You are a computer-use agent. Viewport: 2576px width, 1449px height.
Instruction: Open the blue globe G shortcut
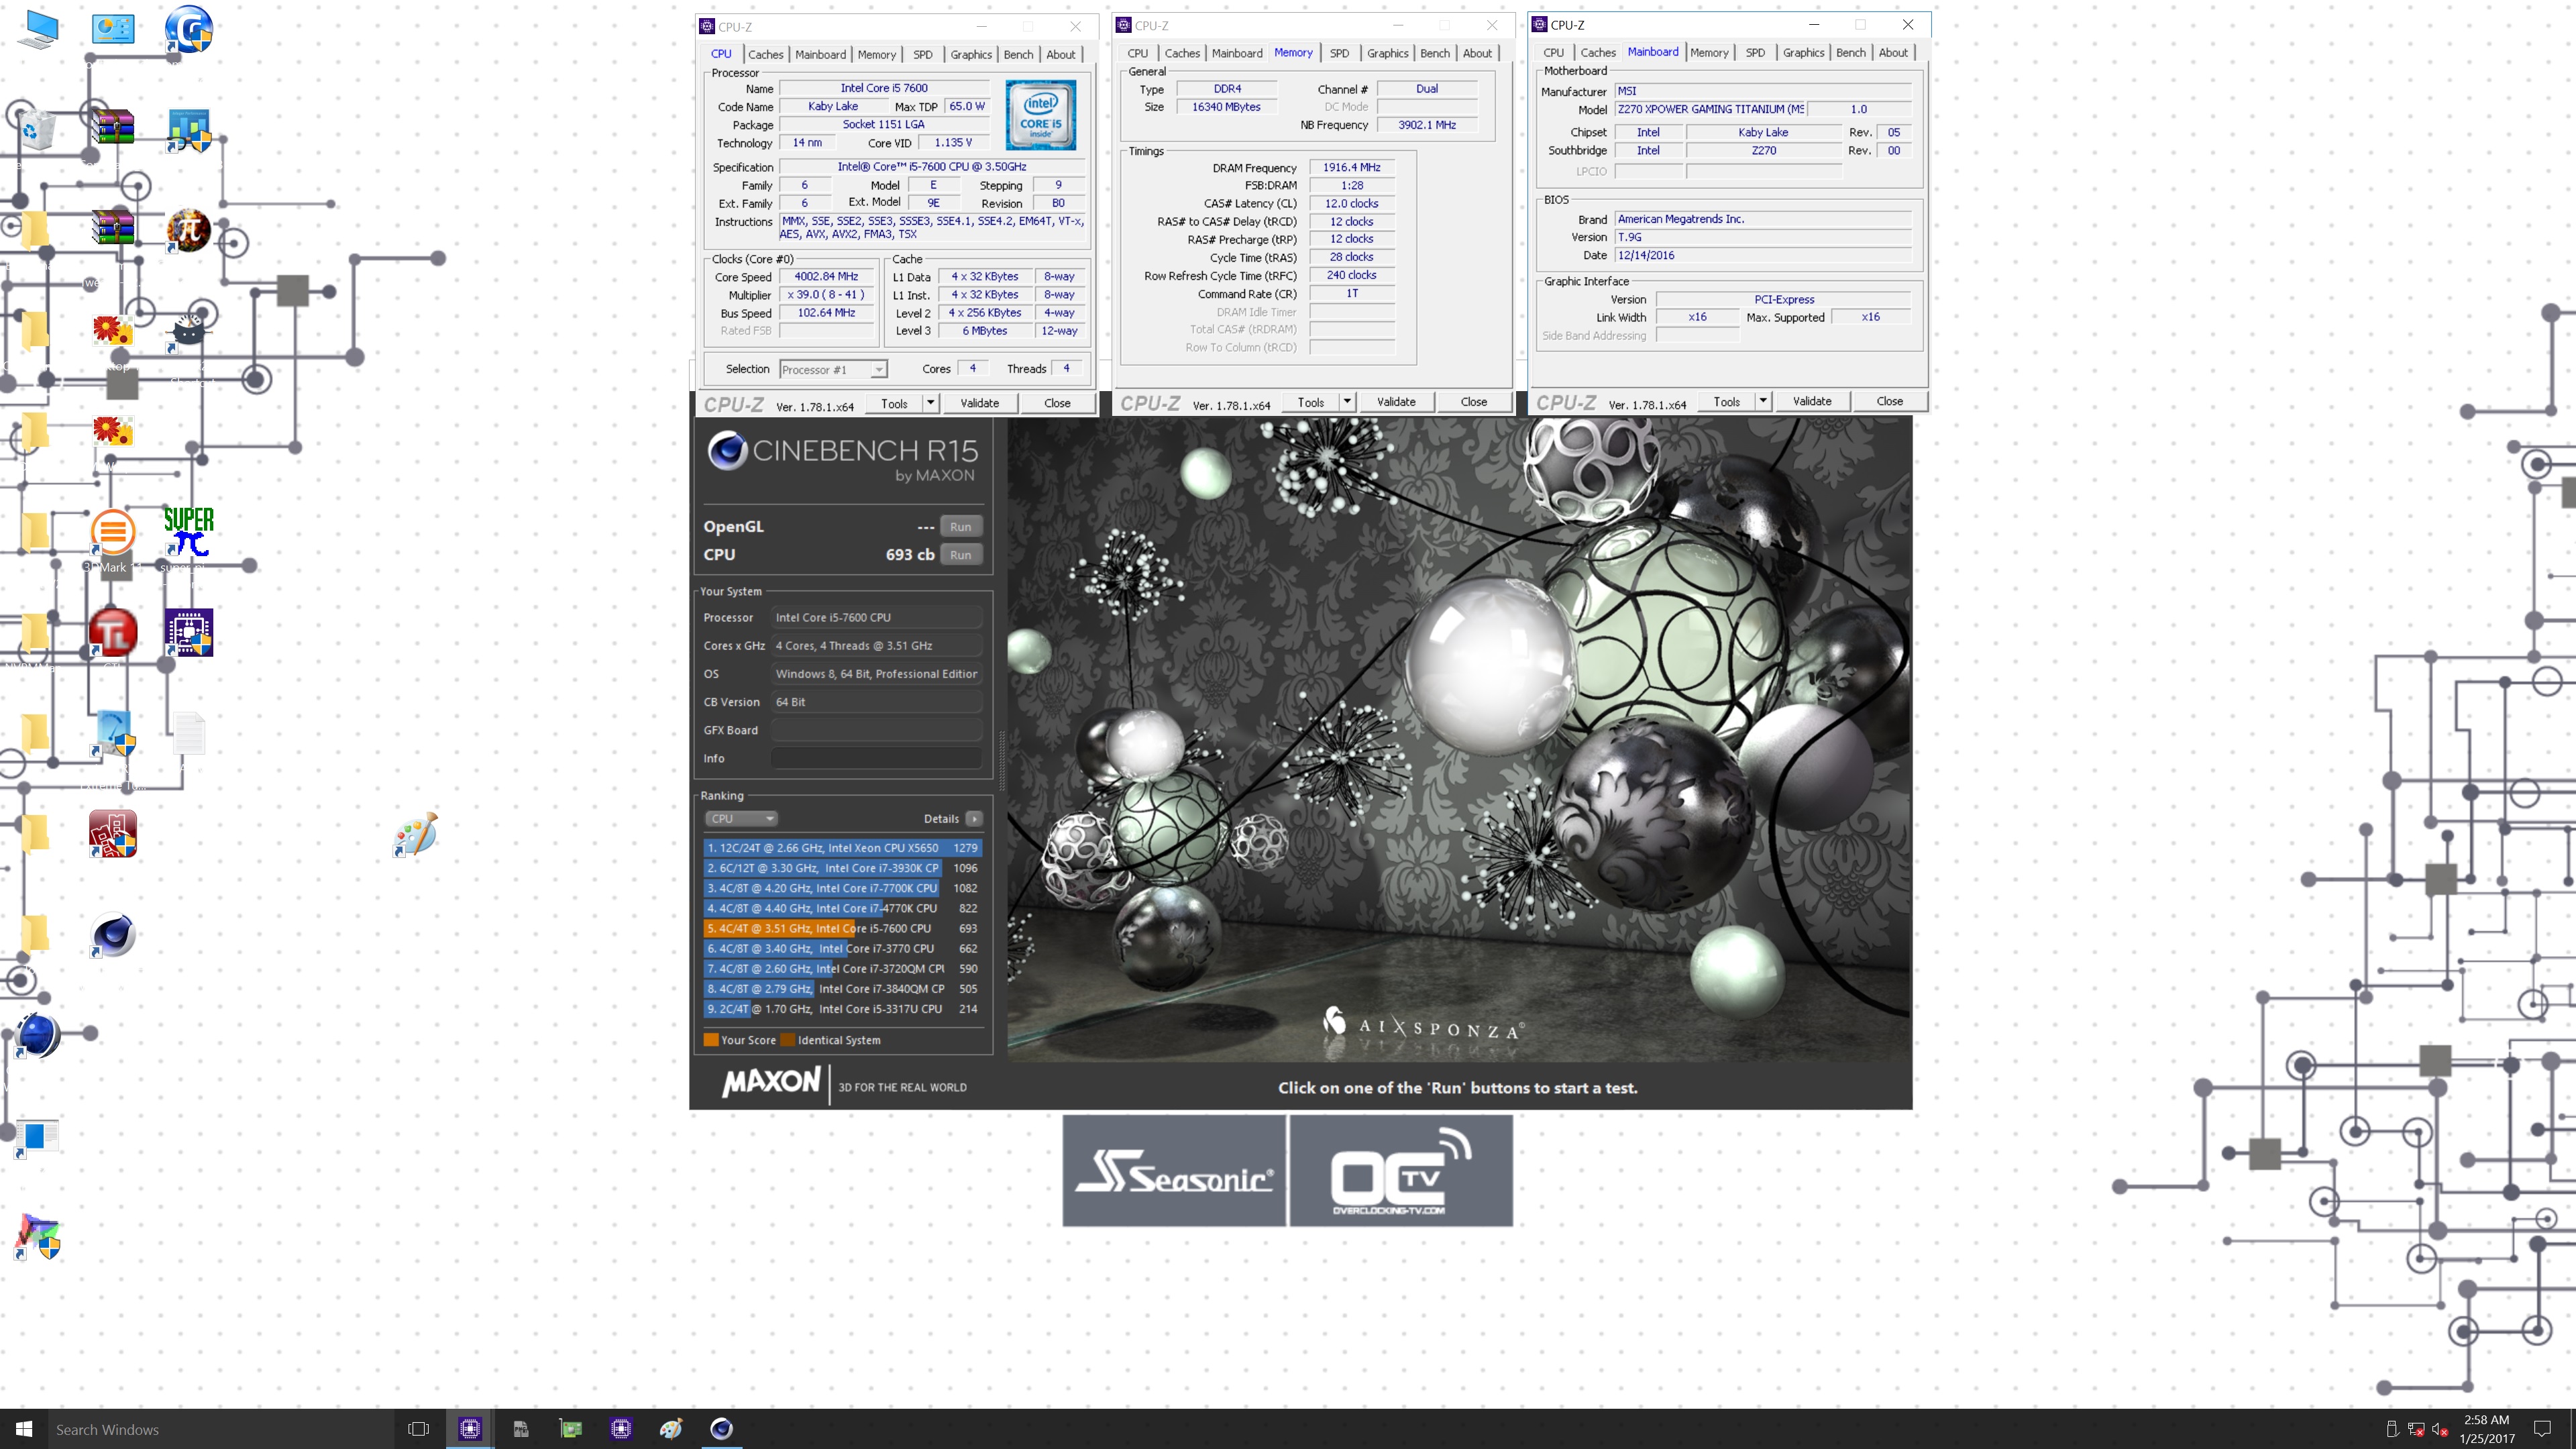point(188,29)
